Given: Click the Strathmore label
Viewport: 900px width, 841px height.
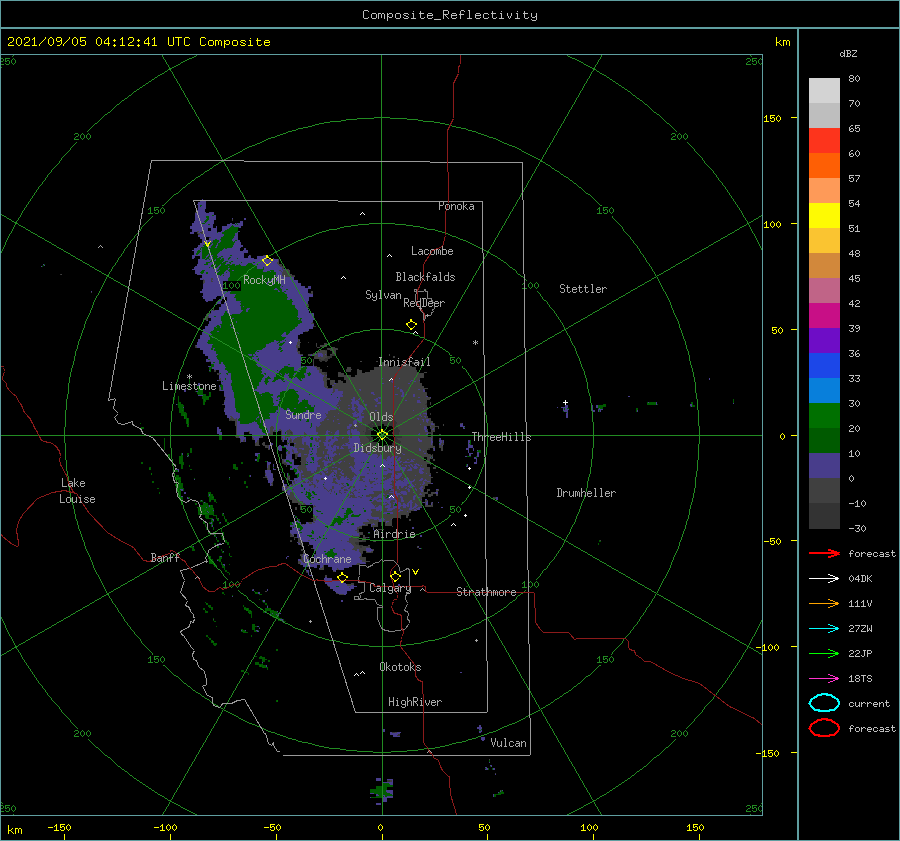Looking at the screenshot, I should click(486, 592).
